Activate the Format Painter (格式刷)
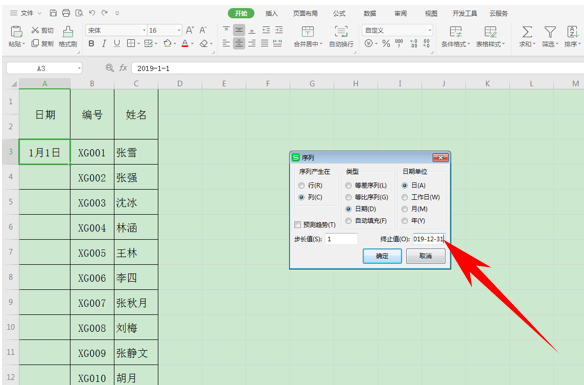 [x=67, y=32]
